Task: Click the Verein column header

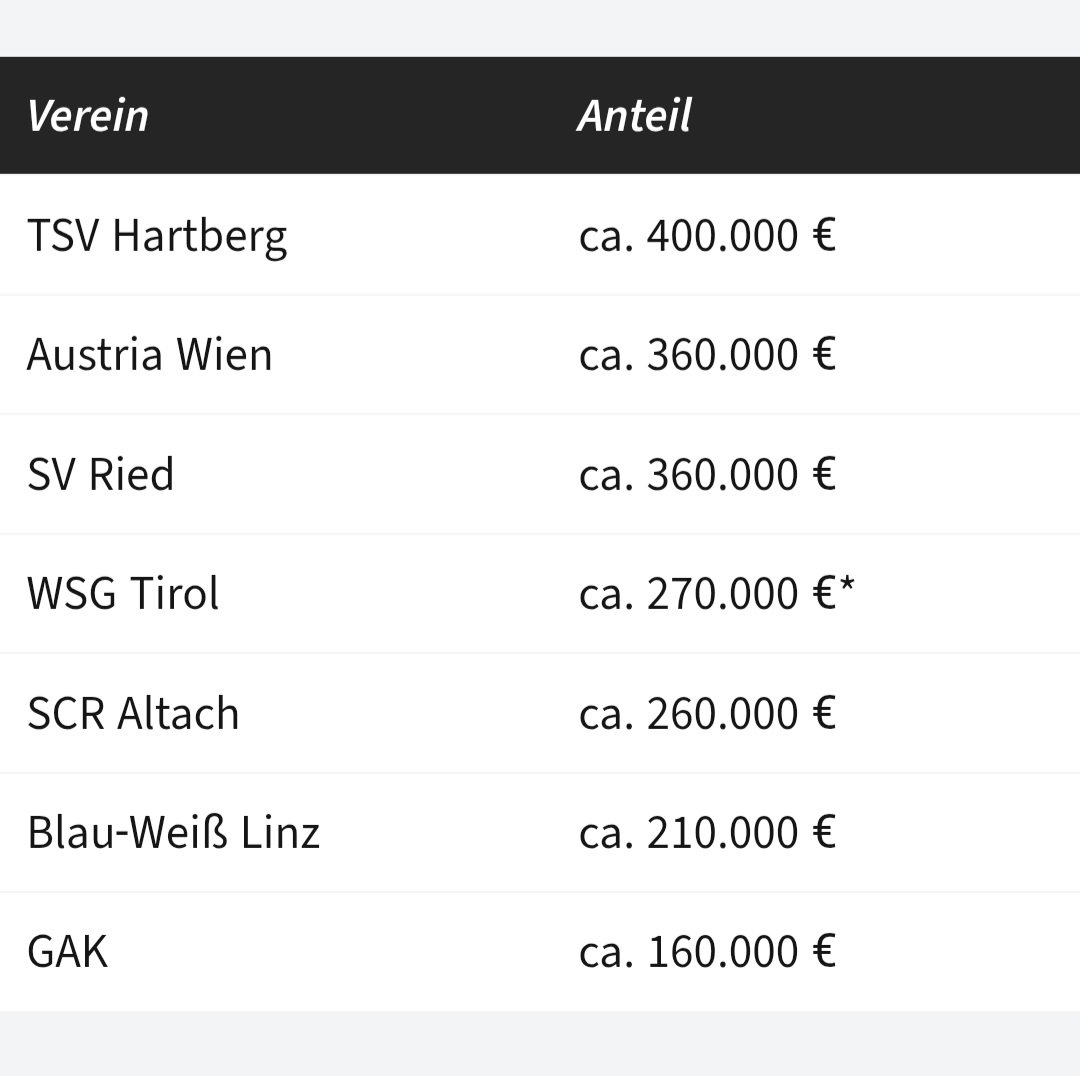Action: [x=88, y=116]
